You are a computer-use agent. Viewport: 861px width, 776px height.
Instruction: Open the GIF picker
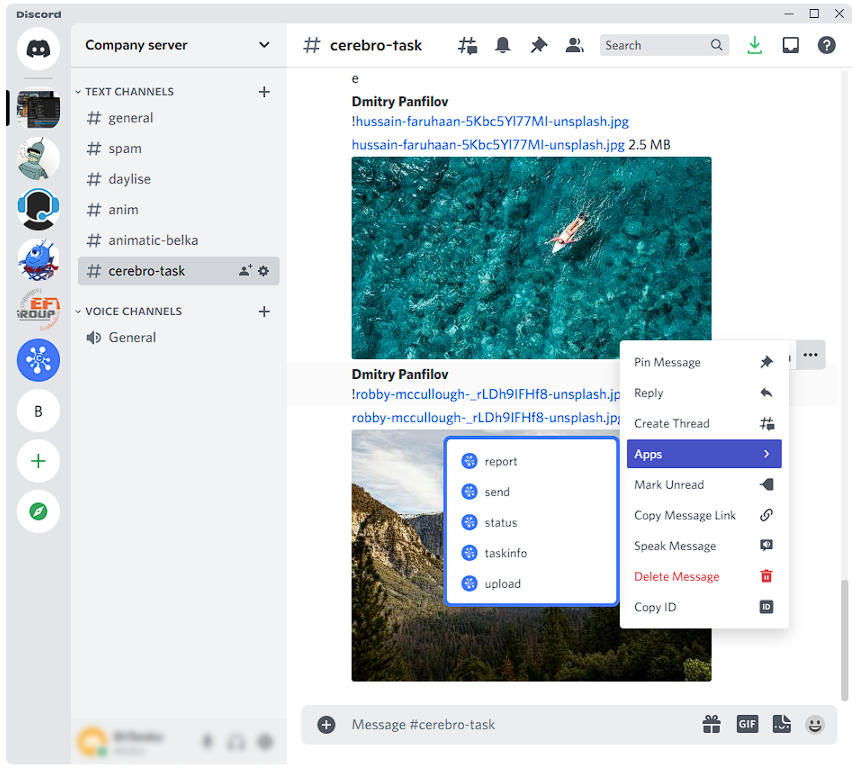click(x=747, y=725)
